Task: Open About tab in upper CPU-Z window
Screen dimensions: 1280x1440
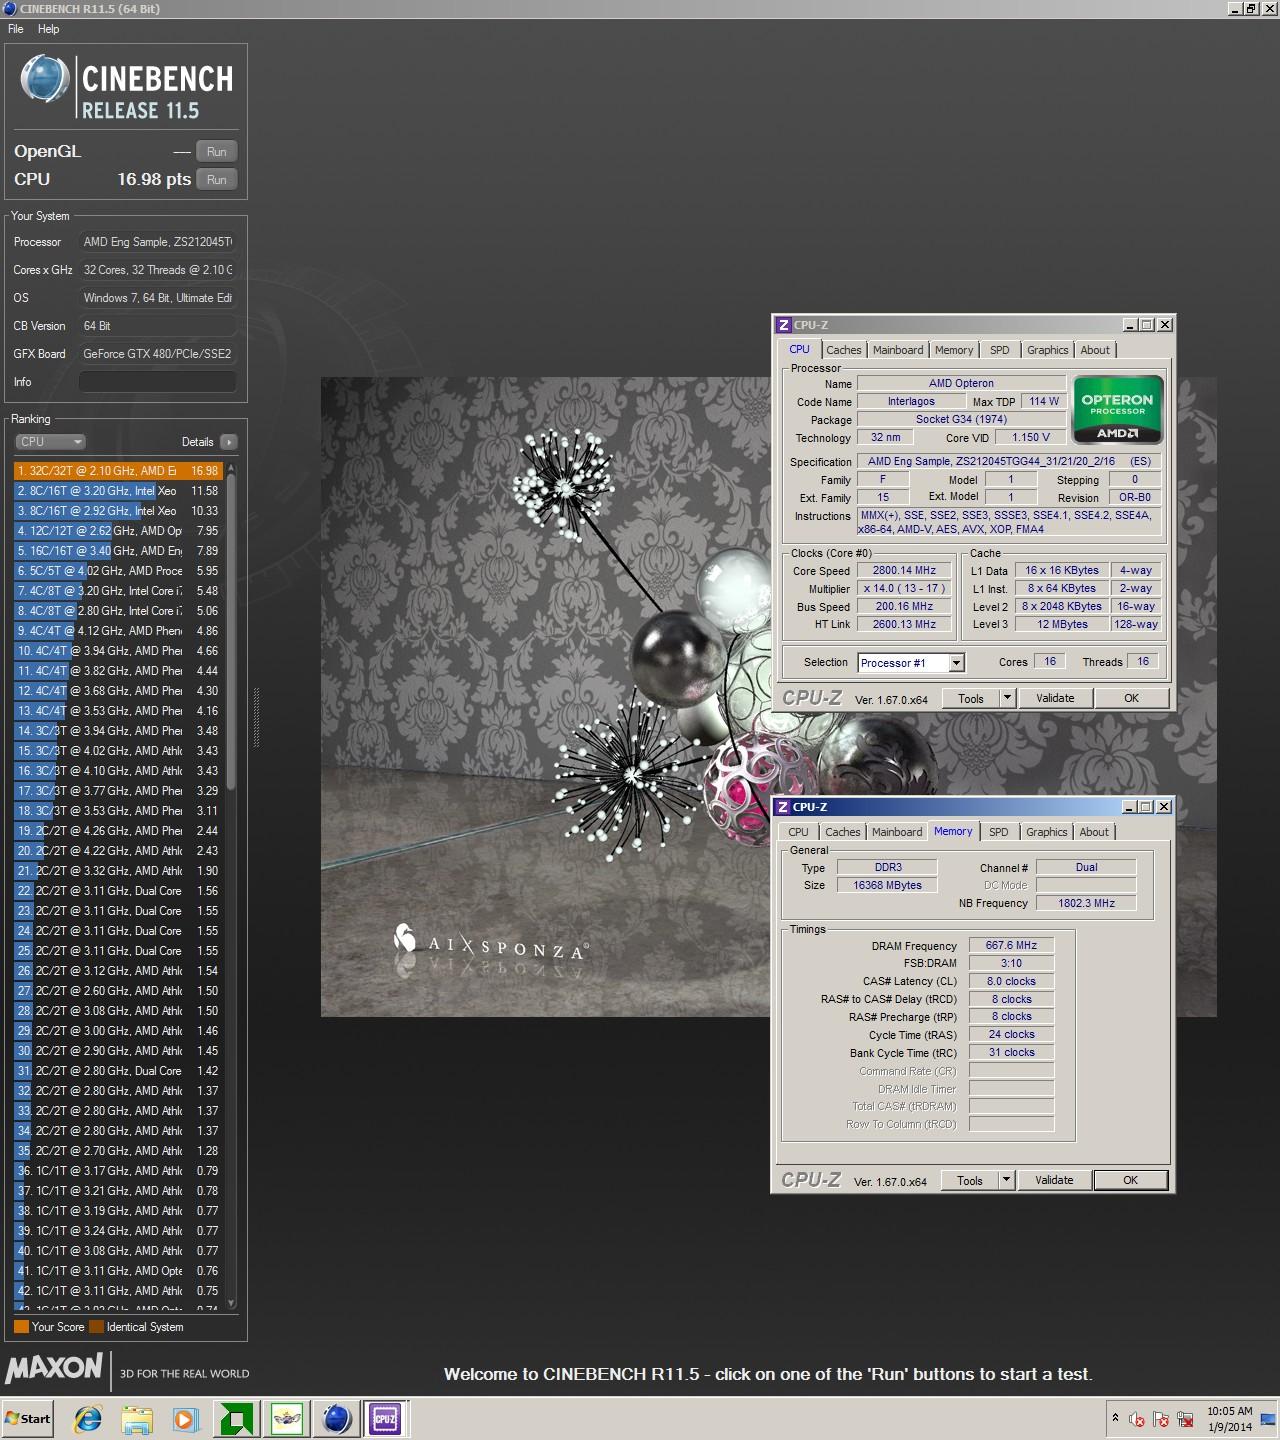Action: pyautogui.click(x=1095, y=350)
